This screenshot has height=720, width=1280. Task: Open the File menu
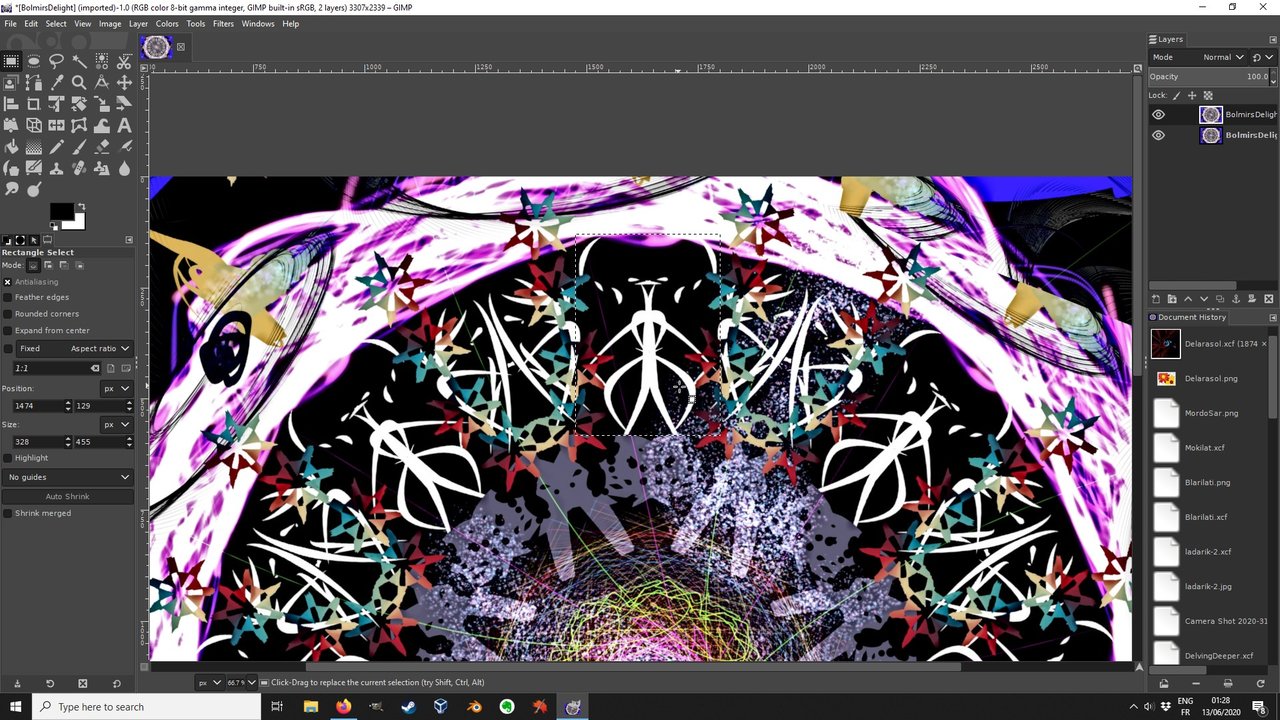10,23
